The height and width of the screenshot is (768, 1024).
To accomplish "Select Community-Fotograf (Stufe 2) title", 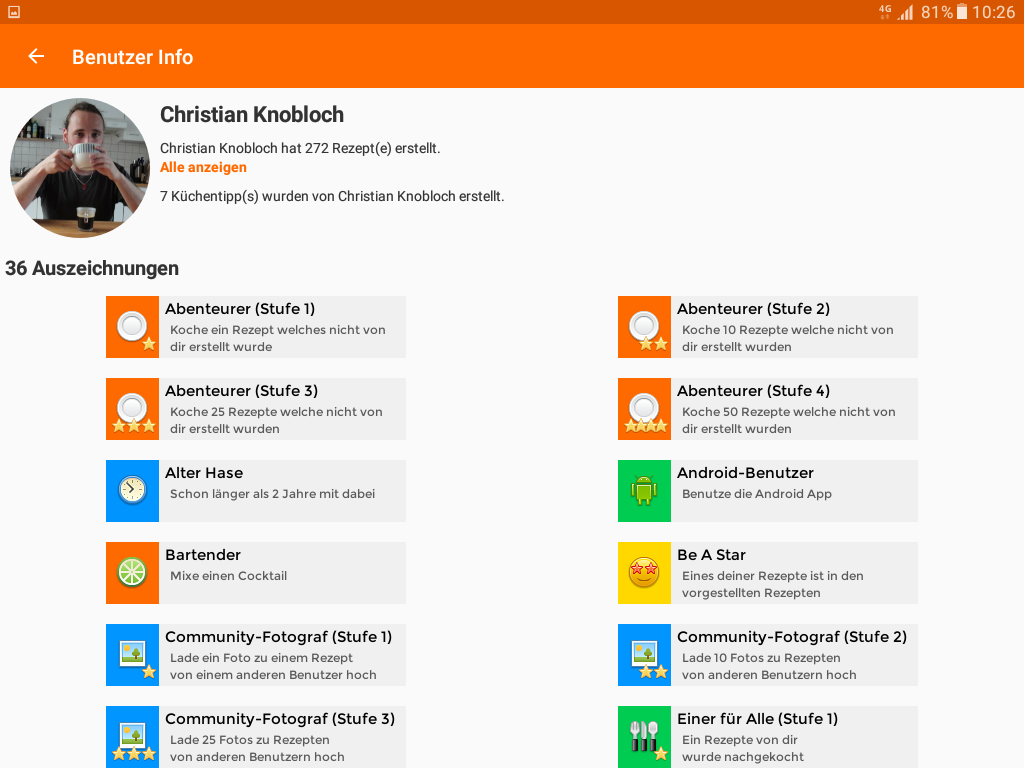I will click(x=792, y=637).
